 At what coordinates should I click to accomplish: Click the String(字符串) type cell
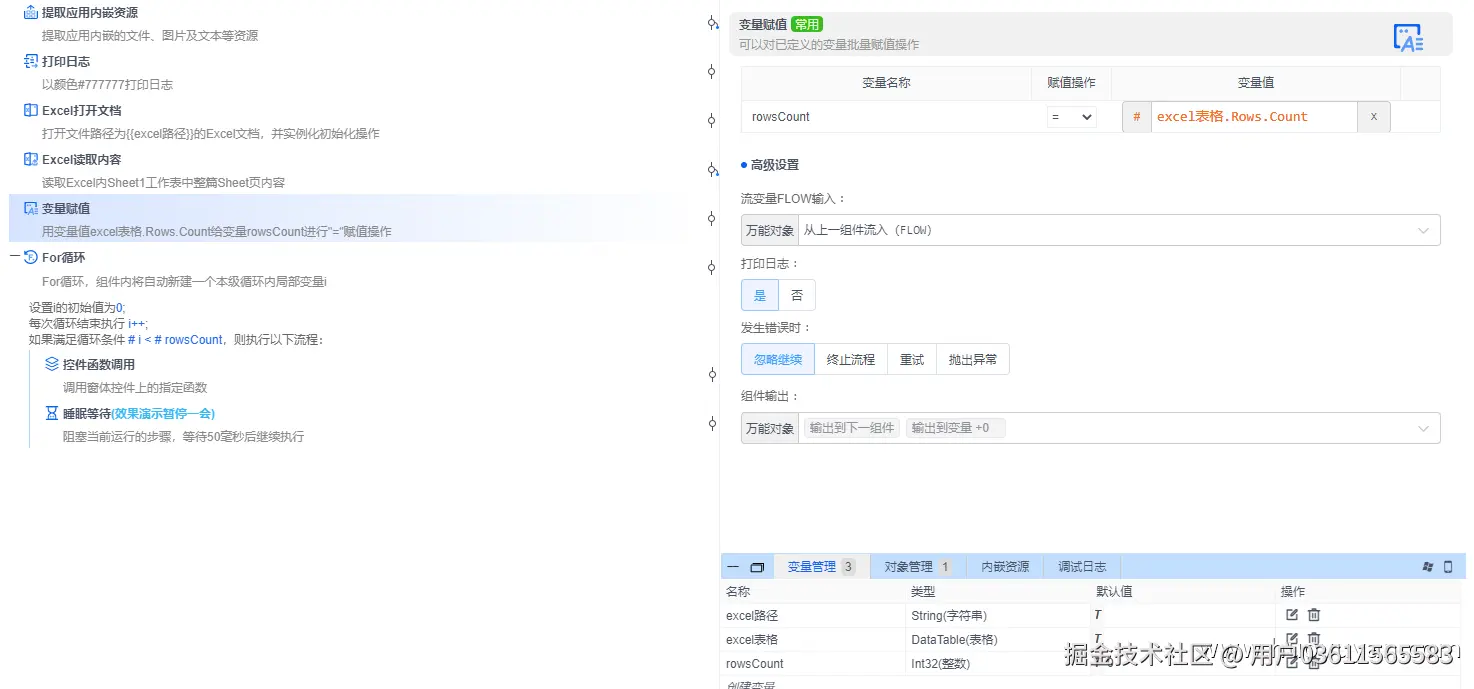coord(949,615)
